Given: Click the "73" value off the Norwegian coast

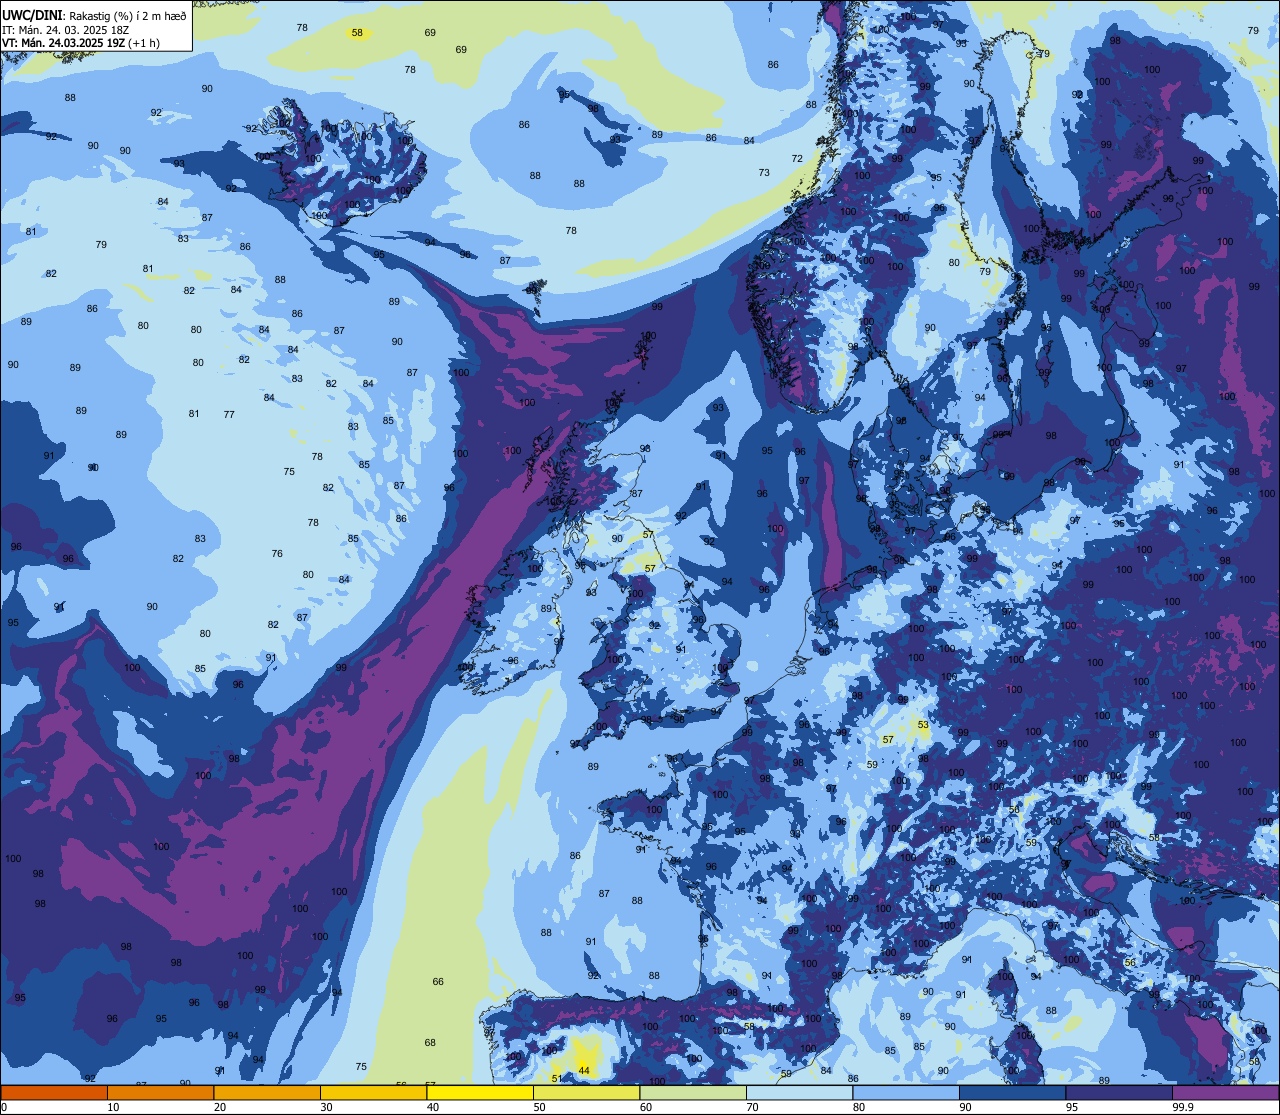Looking at the screenshot, I should [764, 173].
